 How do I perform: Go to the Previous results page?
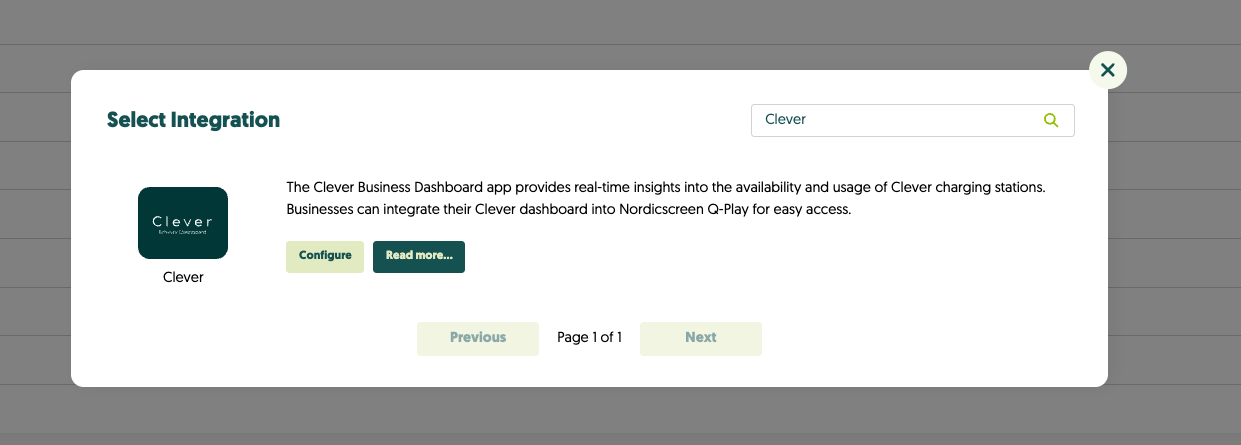point(477,338)
